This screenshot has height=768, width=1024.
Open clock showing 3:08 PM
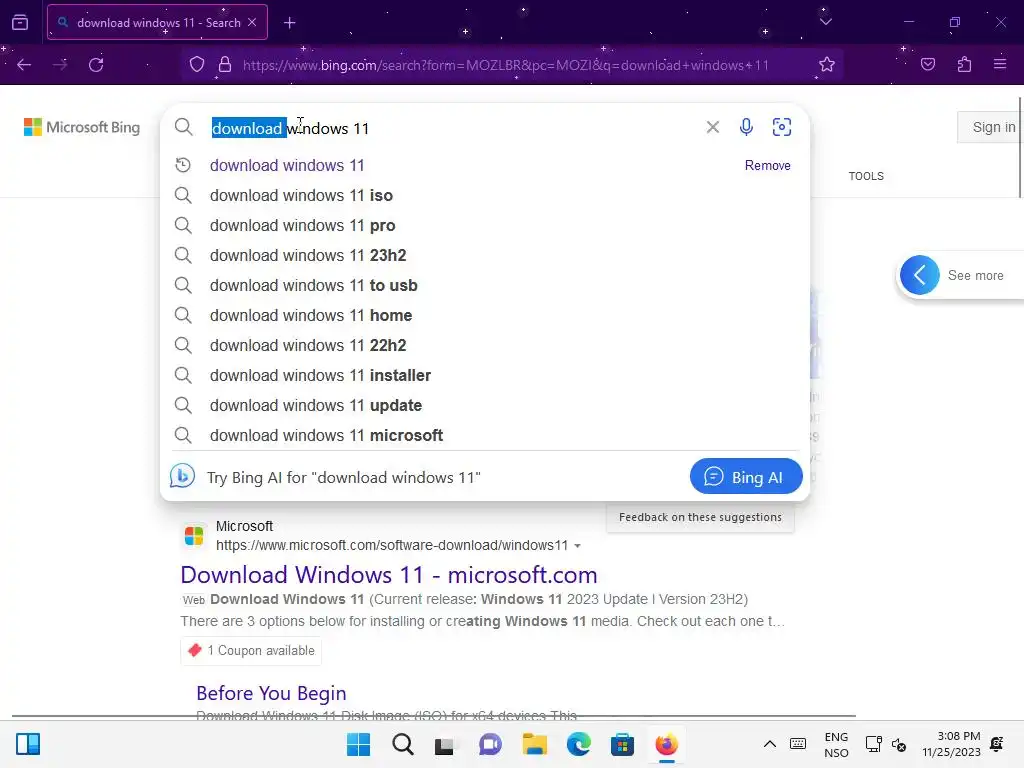pos(951,744)
